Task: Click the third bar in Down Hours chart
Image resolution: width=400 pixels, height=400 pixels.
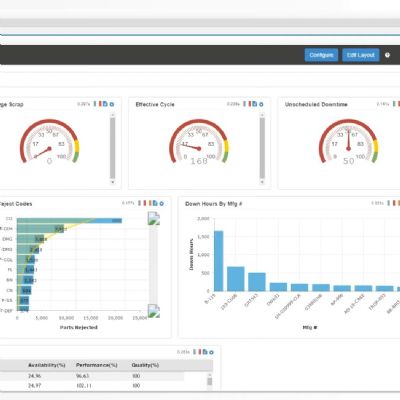Action: coord(257,282)
